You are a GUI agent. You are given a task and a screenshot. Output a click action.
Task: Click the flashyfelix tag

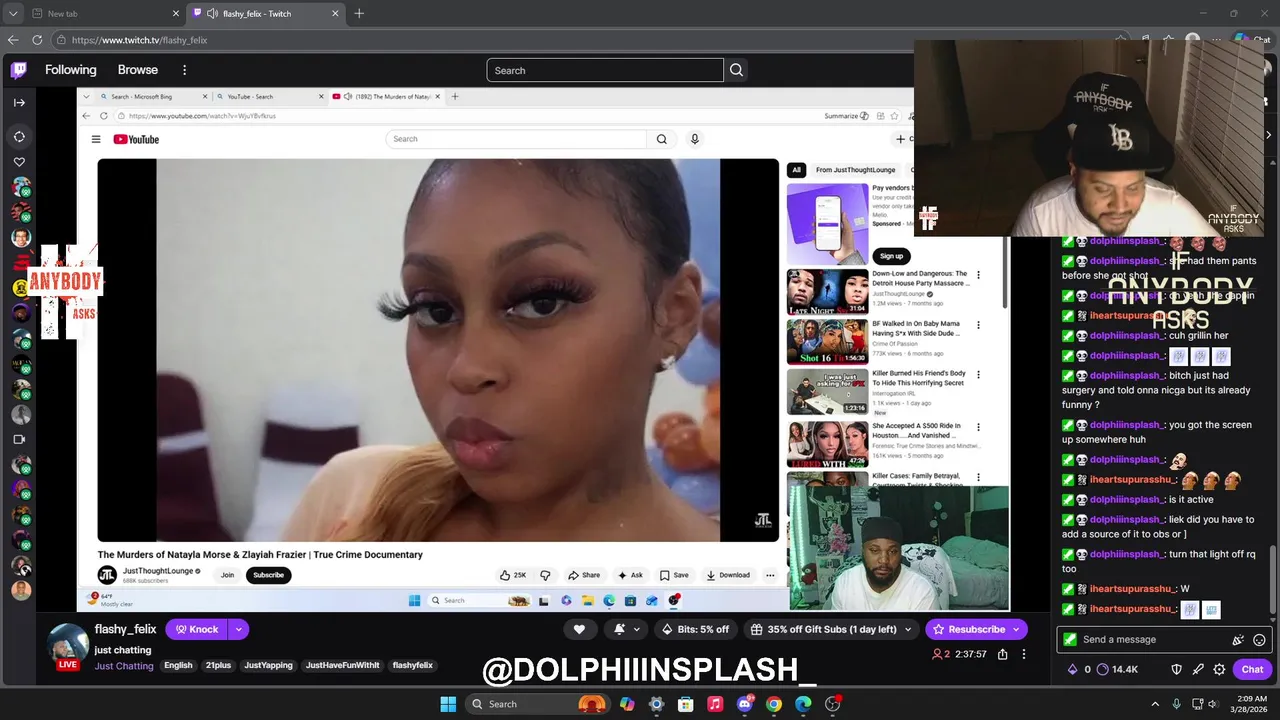(413, 666)
